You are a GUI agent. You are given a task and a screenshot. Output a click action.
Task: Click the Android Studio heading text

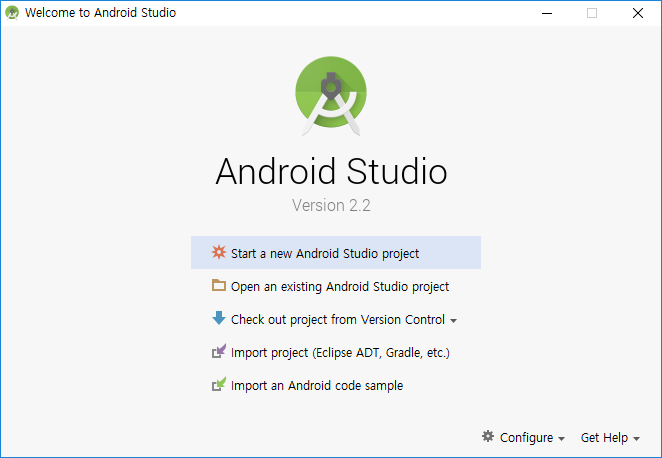point(331,171)
